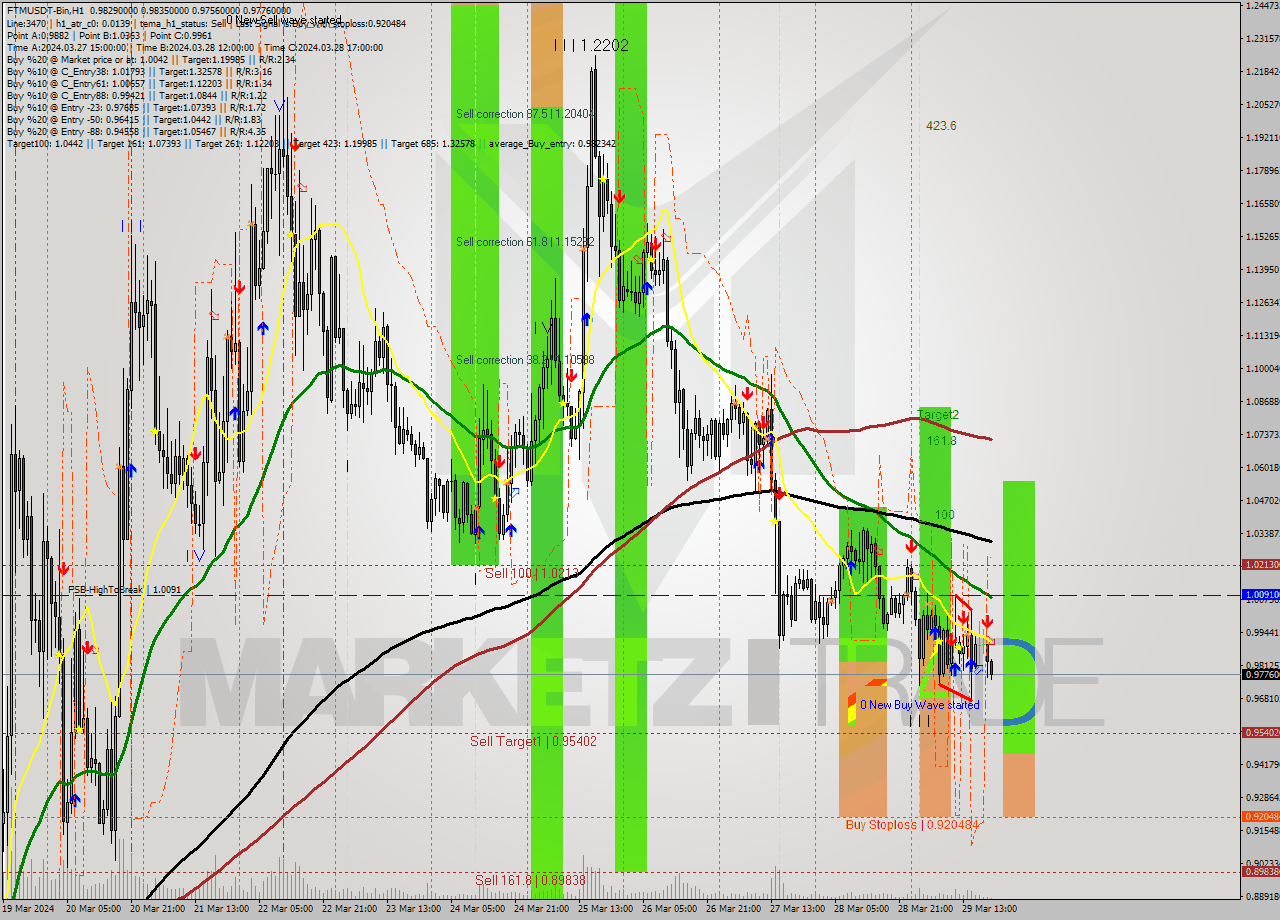Click the 1.24473 top price axis label
Image resolution: width=1280 pixels, height=920 pixels.
tap(1260, 6)
